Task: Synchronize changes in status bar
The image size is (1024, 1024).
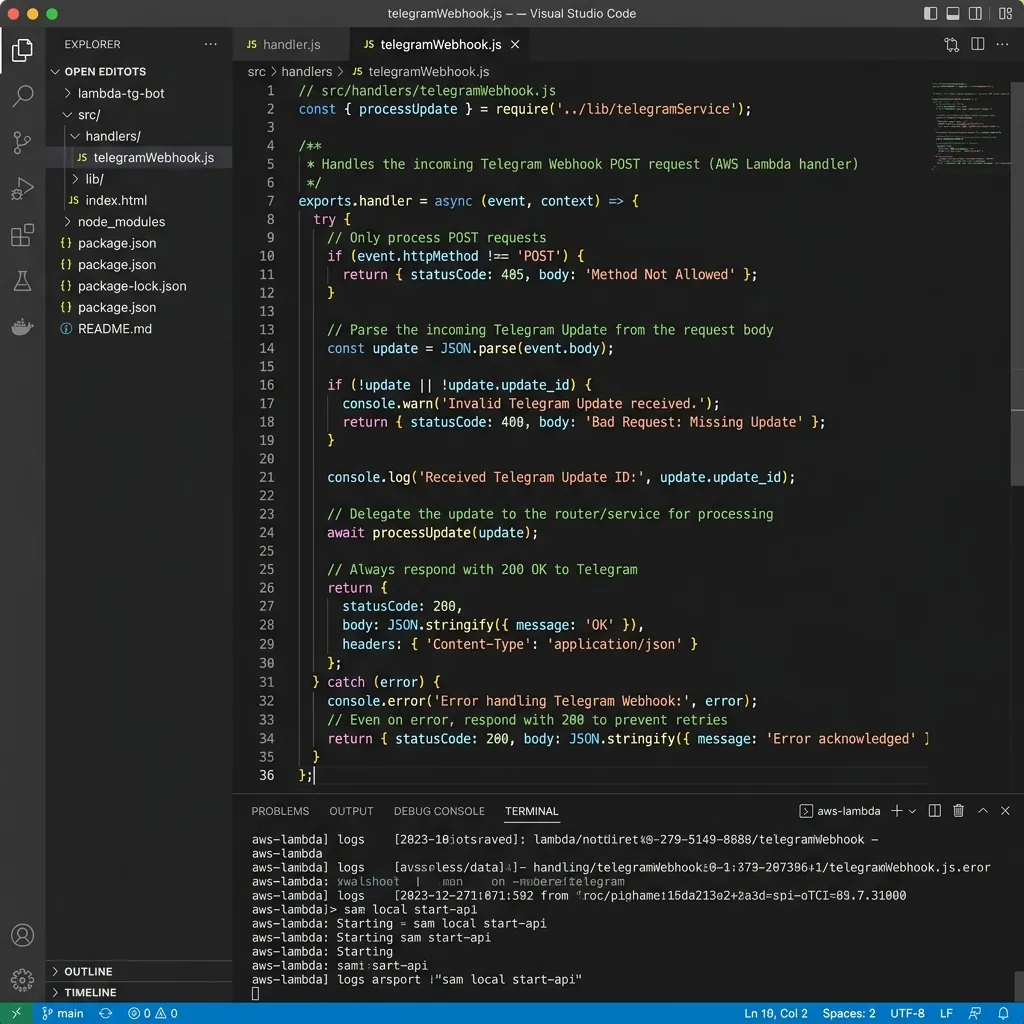Action: [x=105, y=1014]
